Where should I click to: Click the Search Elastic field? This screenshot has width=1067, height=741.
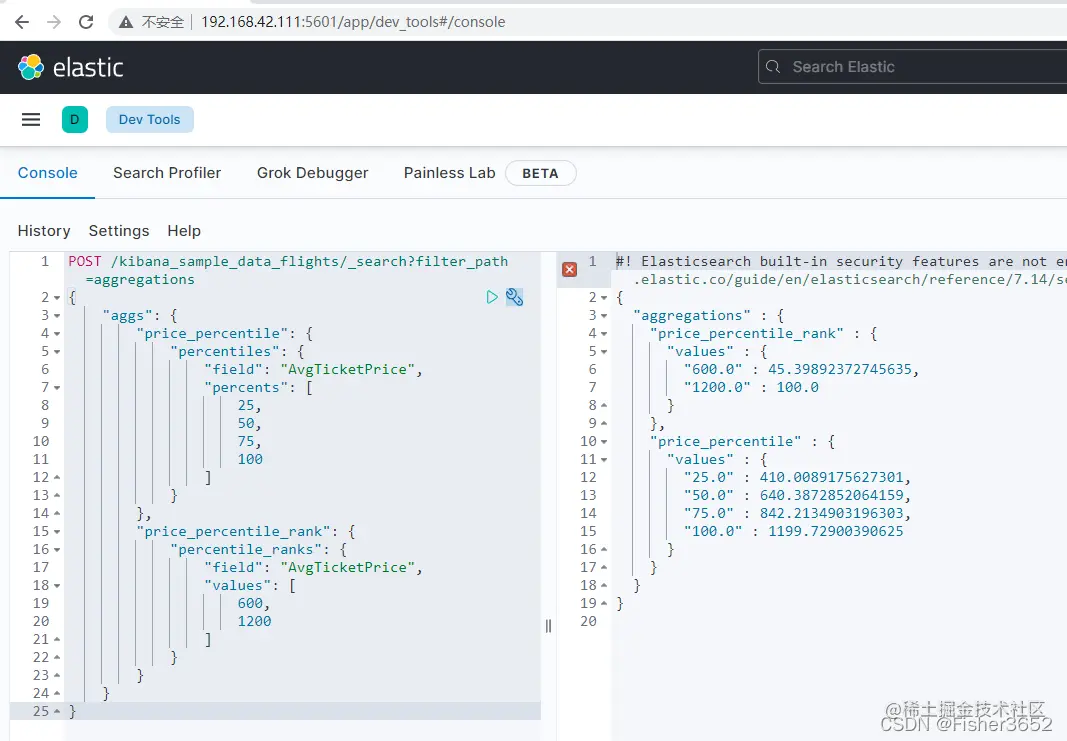coord(912,67)
